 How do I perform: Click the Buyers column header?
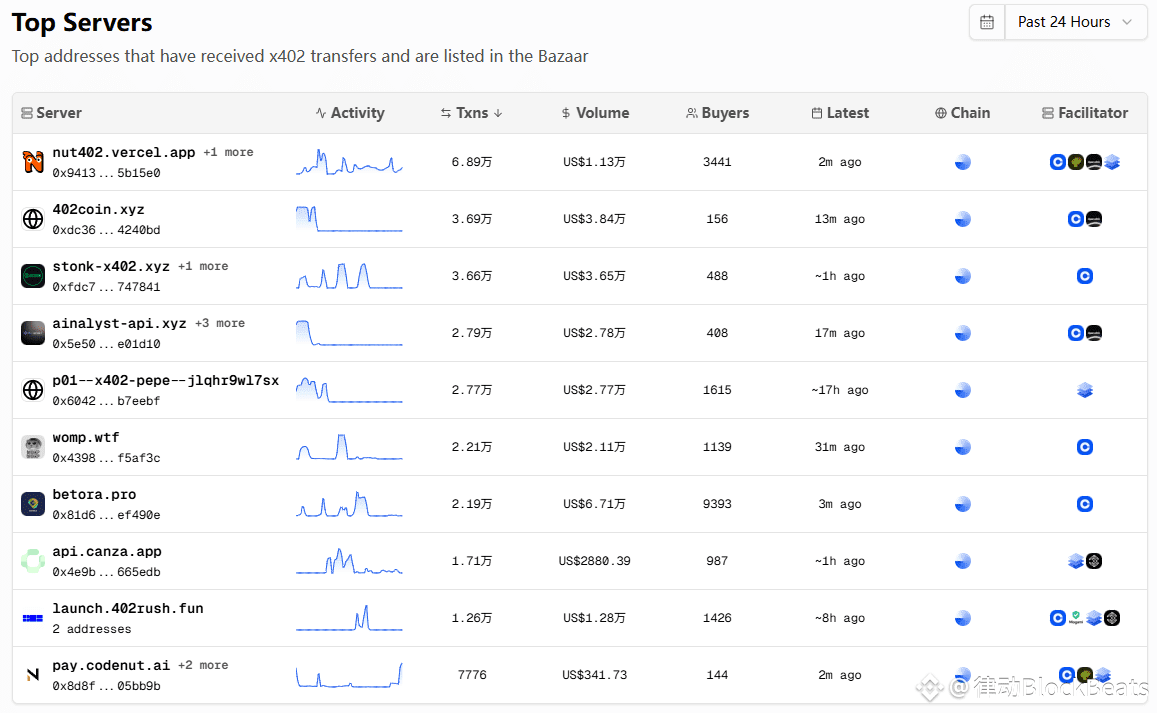point(717,113)
